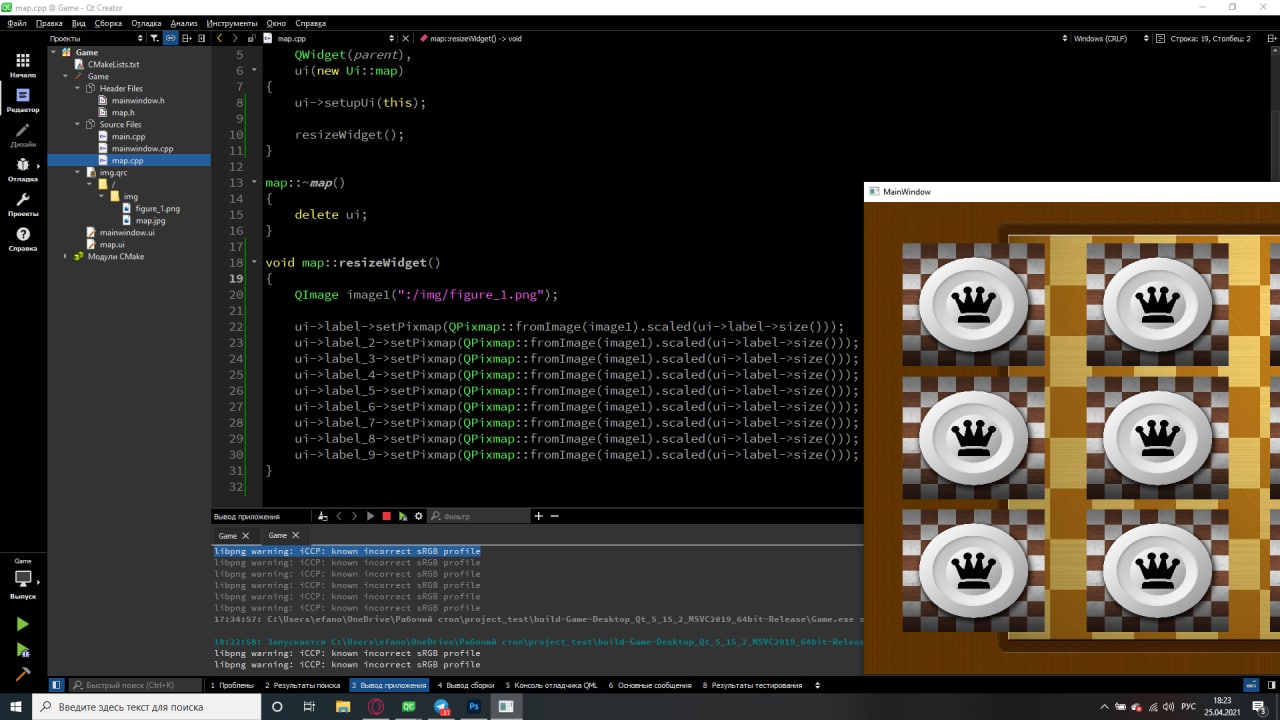Toggle the left sidebar visibility button

pyautogui.click(x=56, y=685)
